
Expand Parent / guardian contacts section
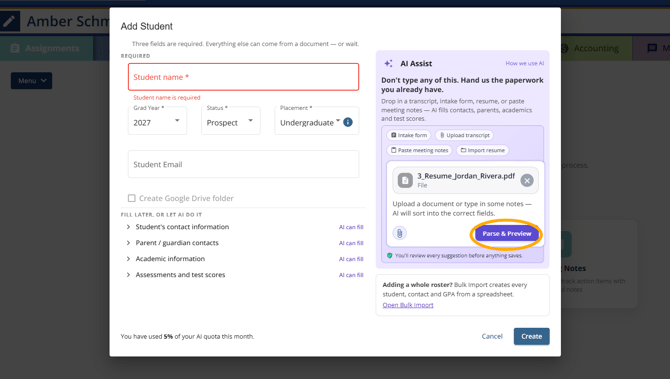[x=177, y=243]
